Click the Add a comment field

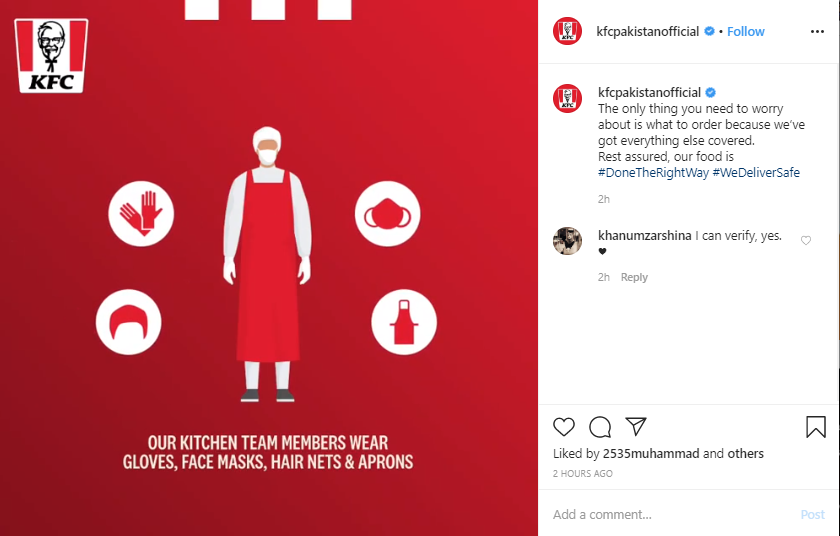pos(672,515)
